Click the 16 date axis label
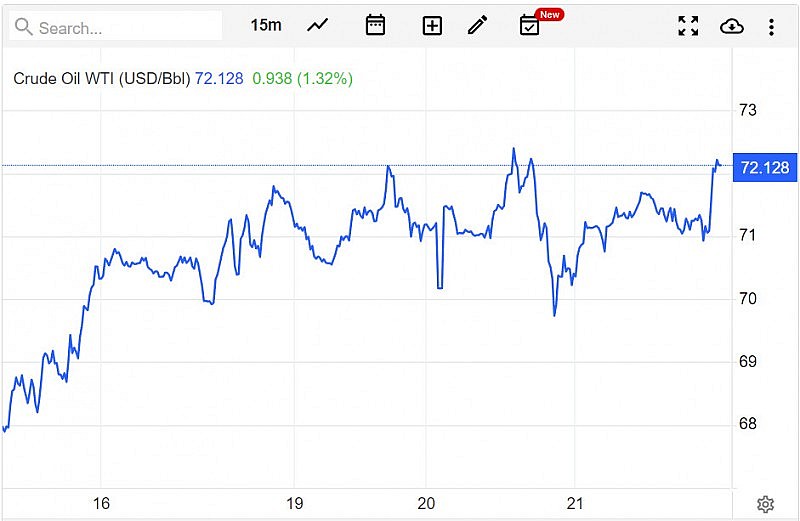Image resolution: width=800 pixels, height=521 pixels. (x=101, y=503)
